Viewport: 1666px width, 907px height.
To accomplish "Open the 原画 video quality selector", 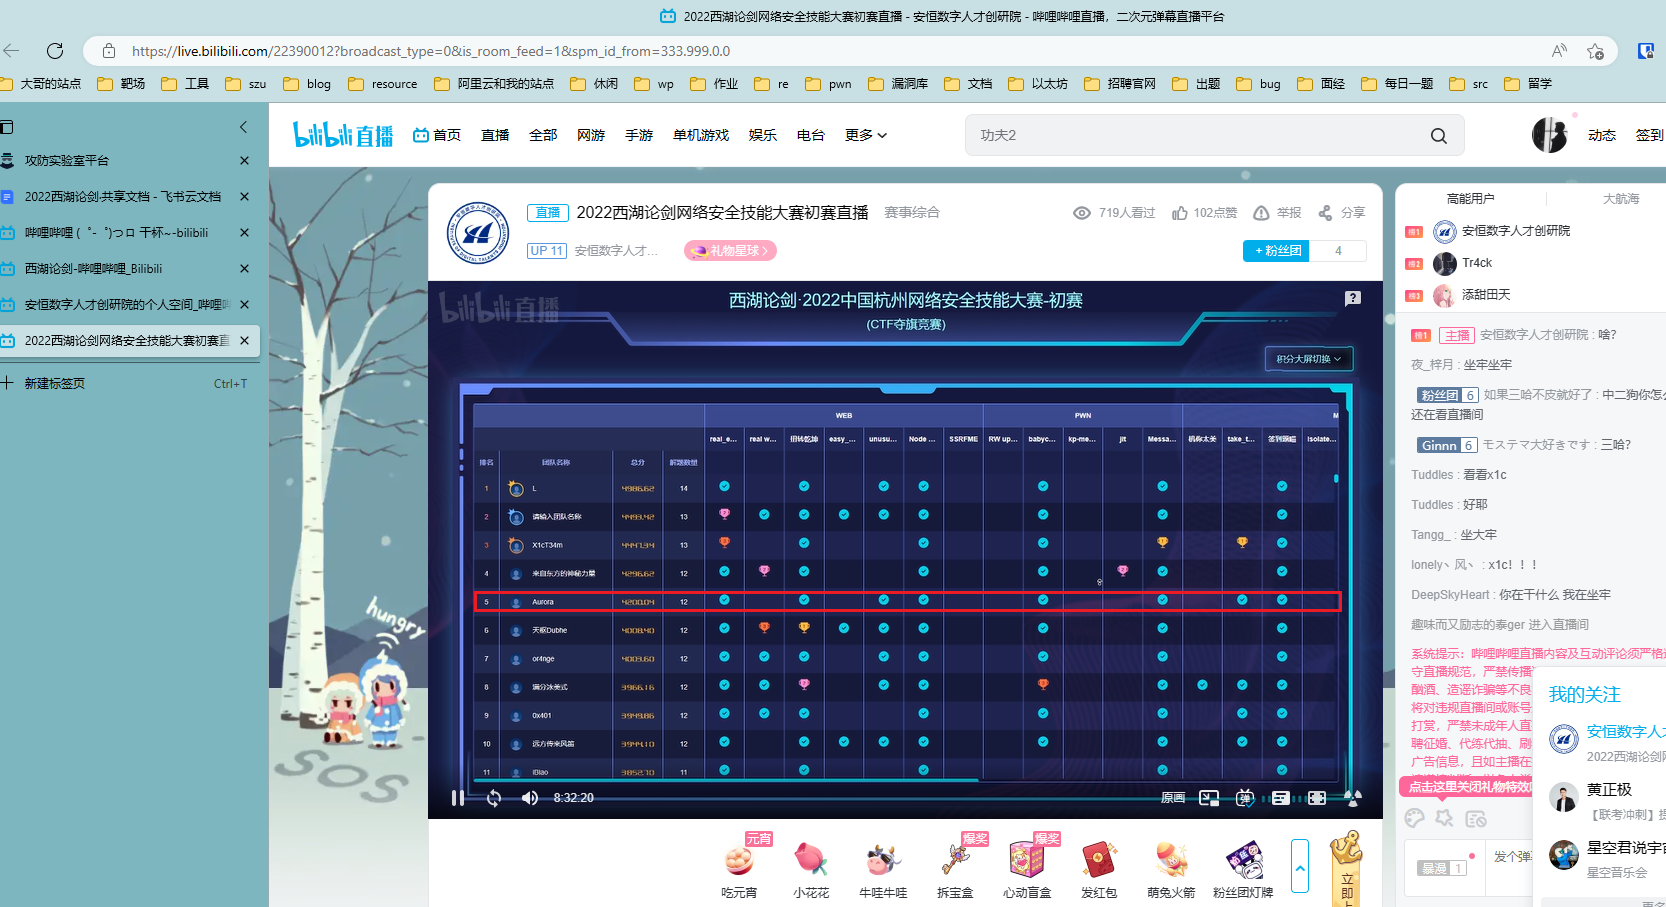I will 1172,798.
